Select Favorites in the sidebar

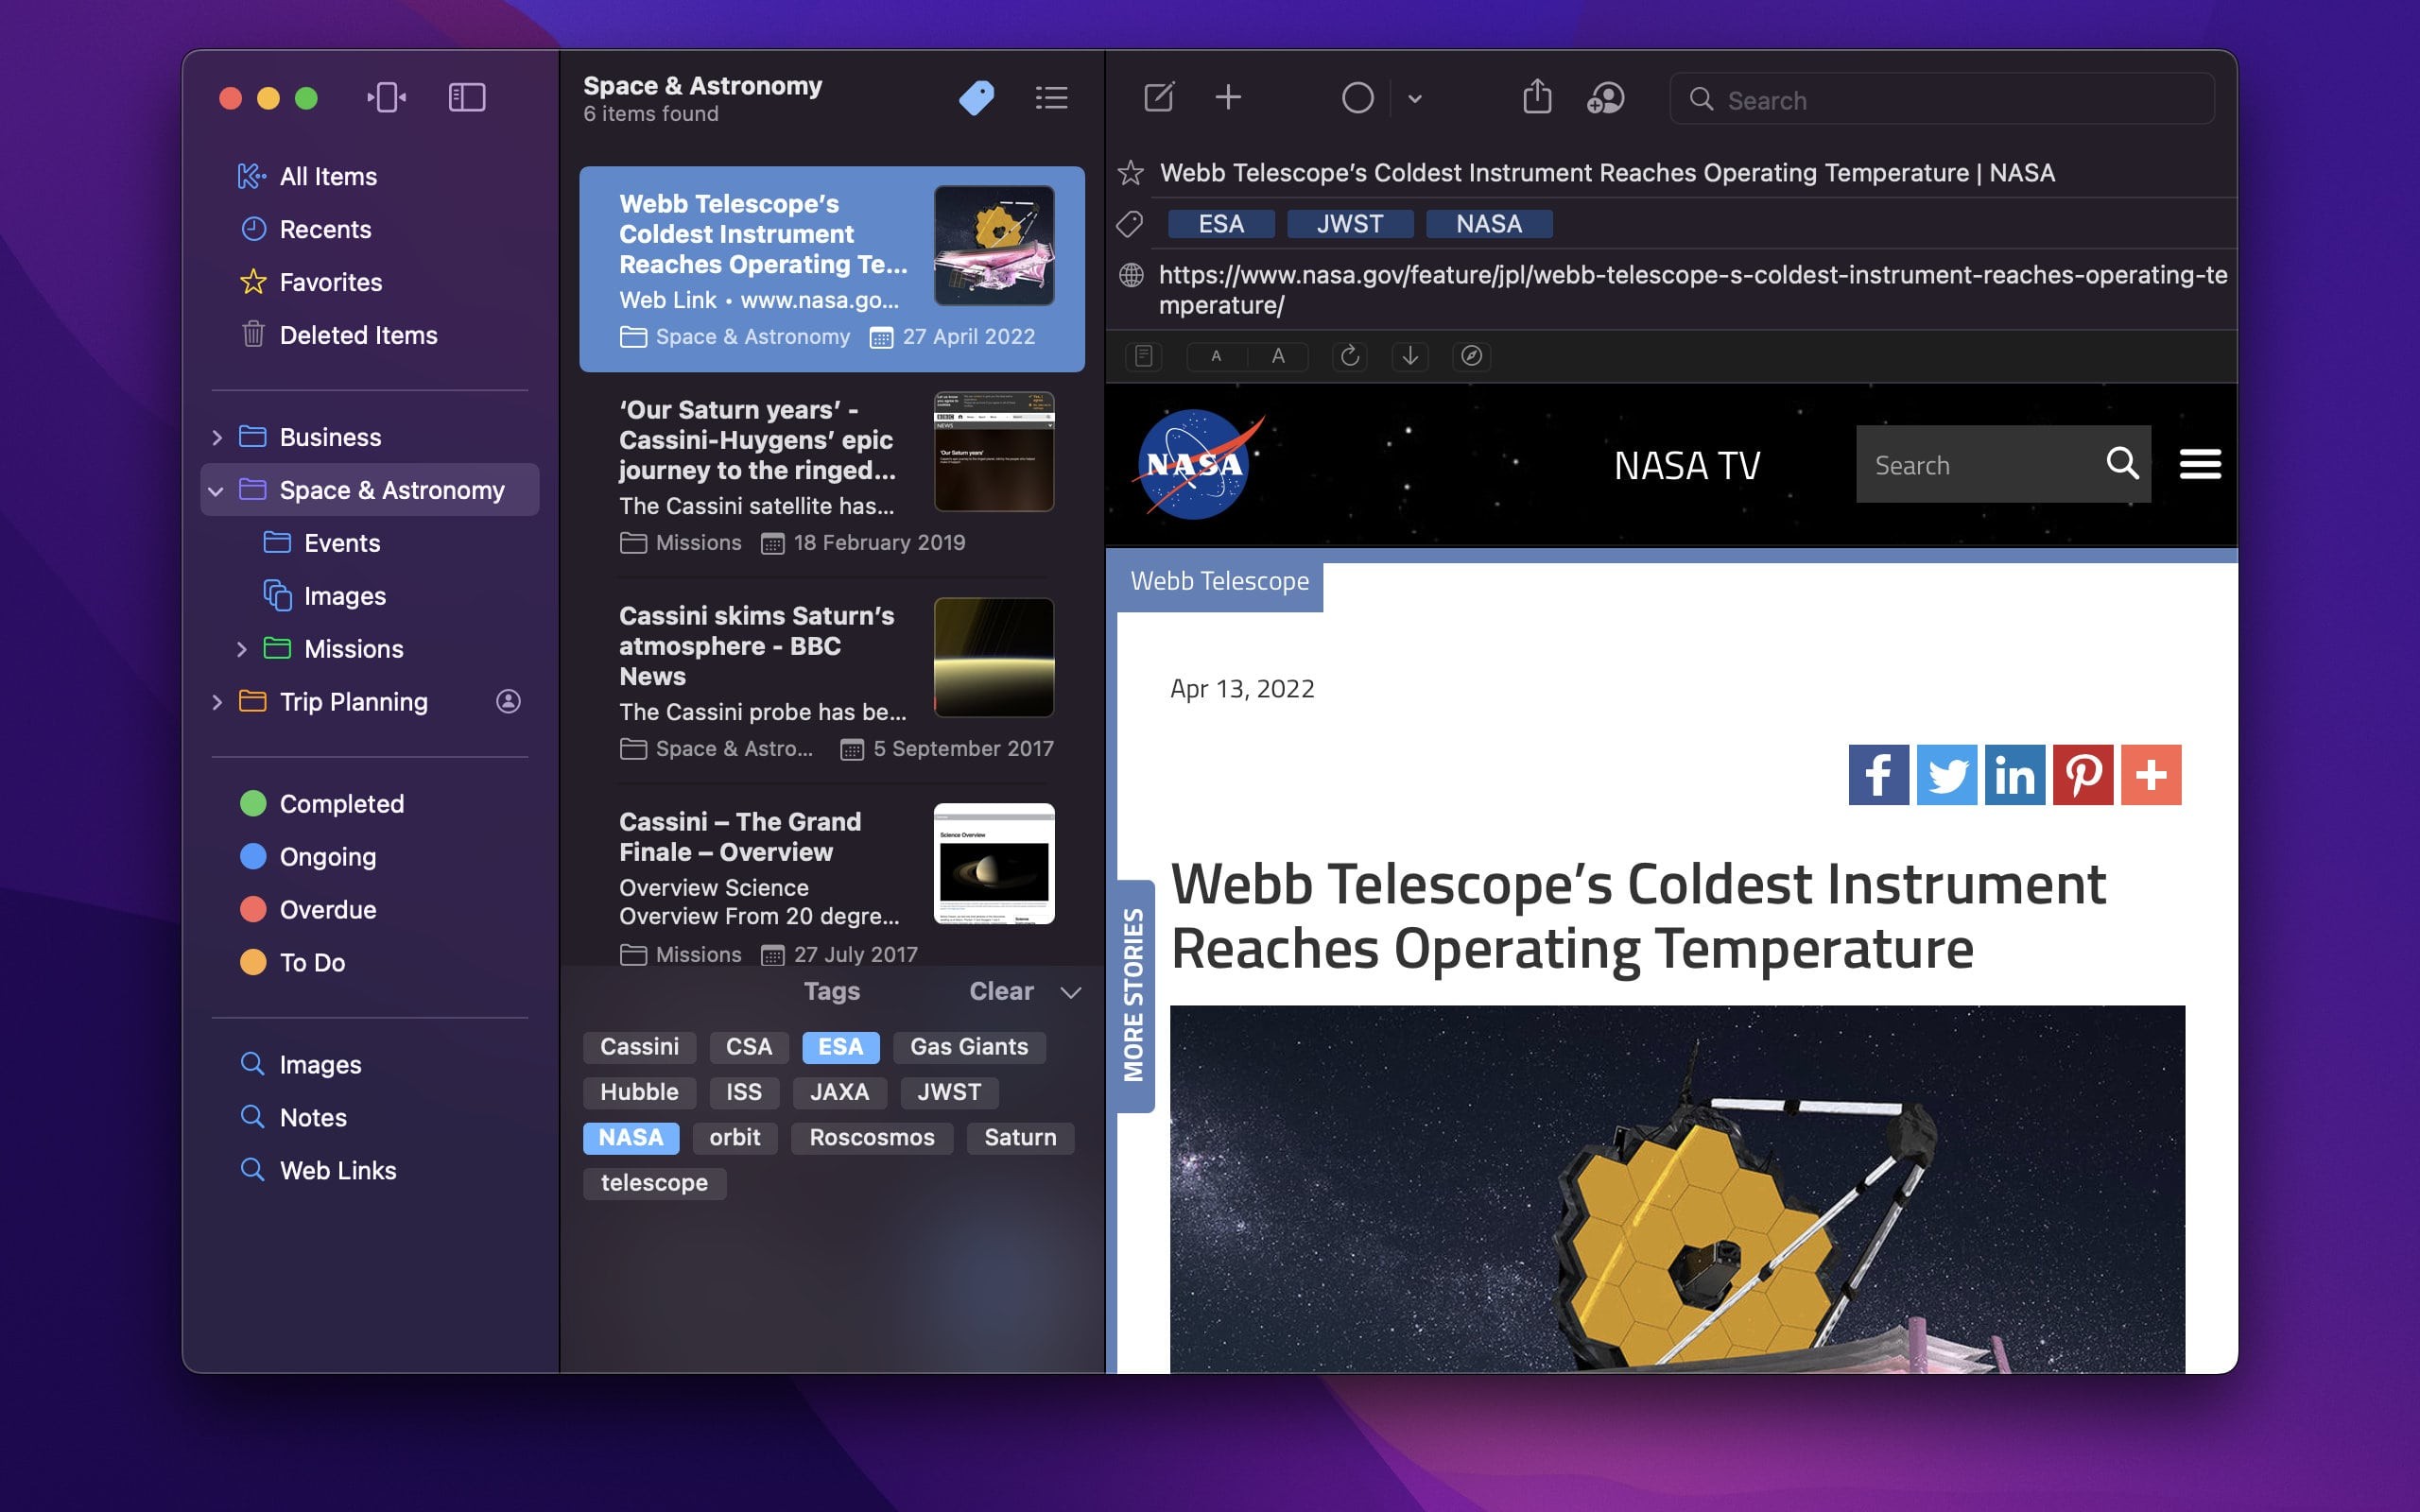click(x=330, y=283)
